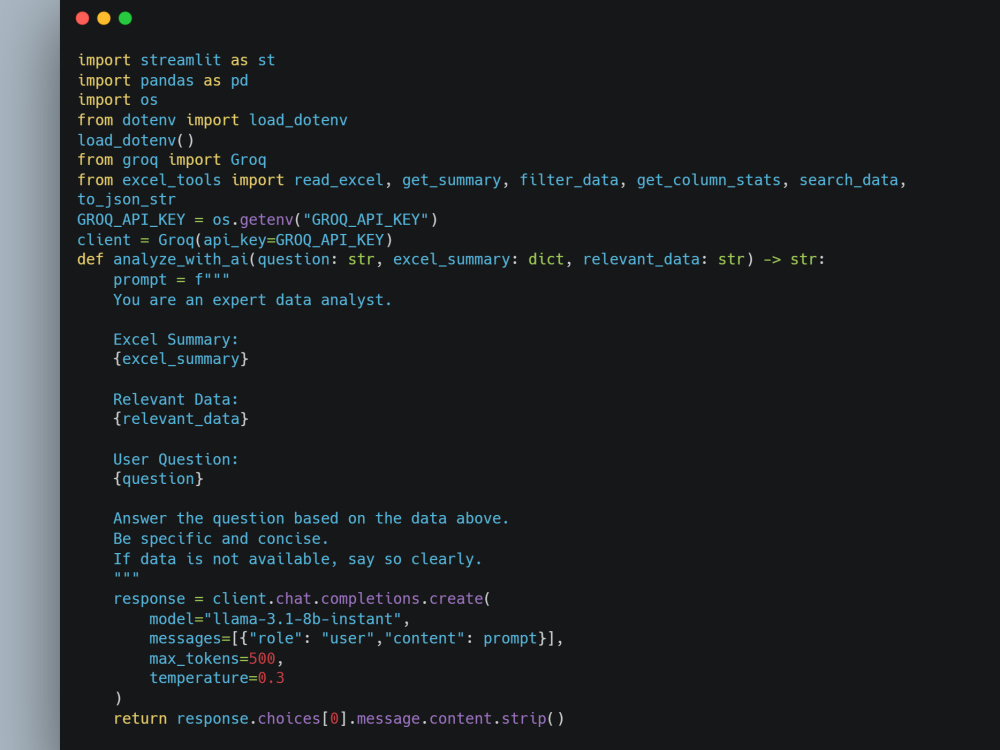Click 'filter_data' in the import line

pyautogui.click(x=569, y=180)
